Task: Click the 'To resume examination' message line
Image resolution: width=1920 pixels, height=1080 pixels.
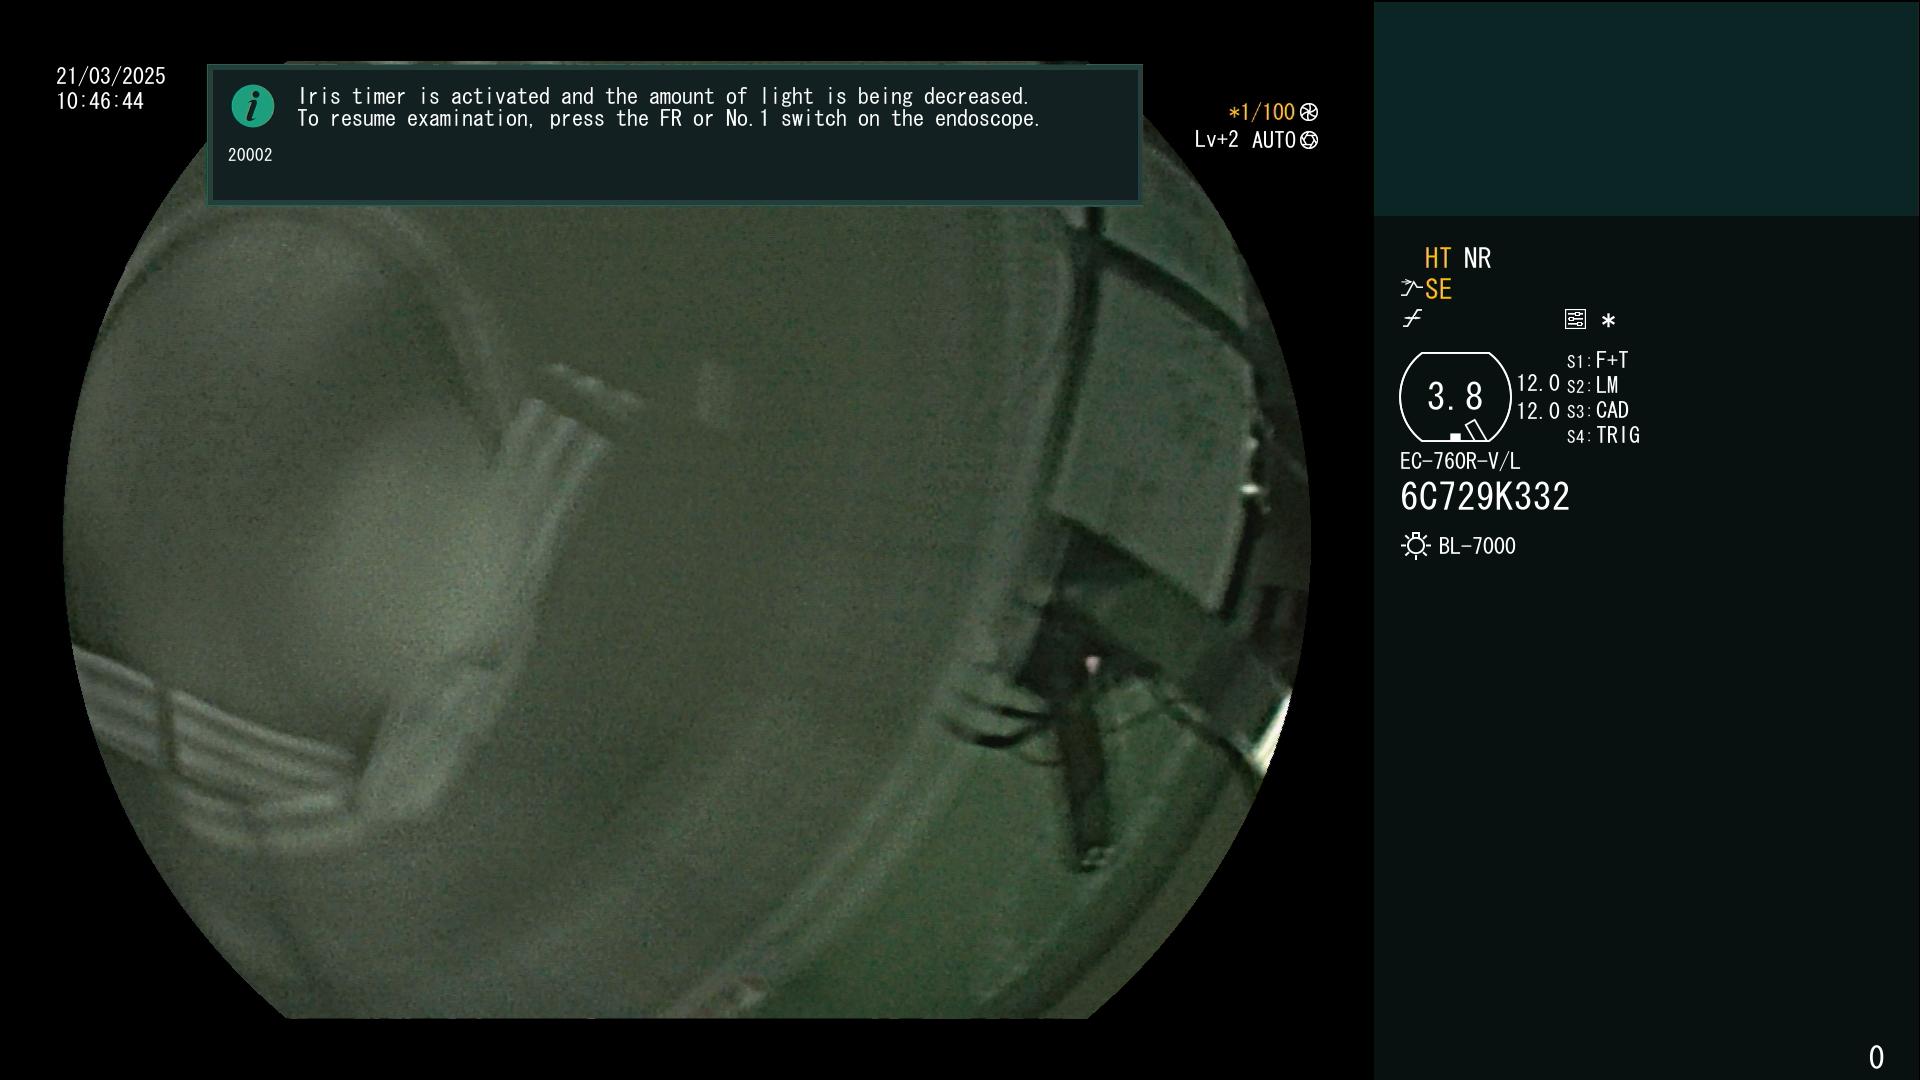Action: pos(669,119)
